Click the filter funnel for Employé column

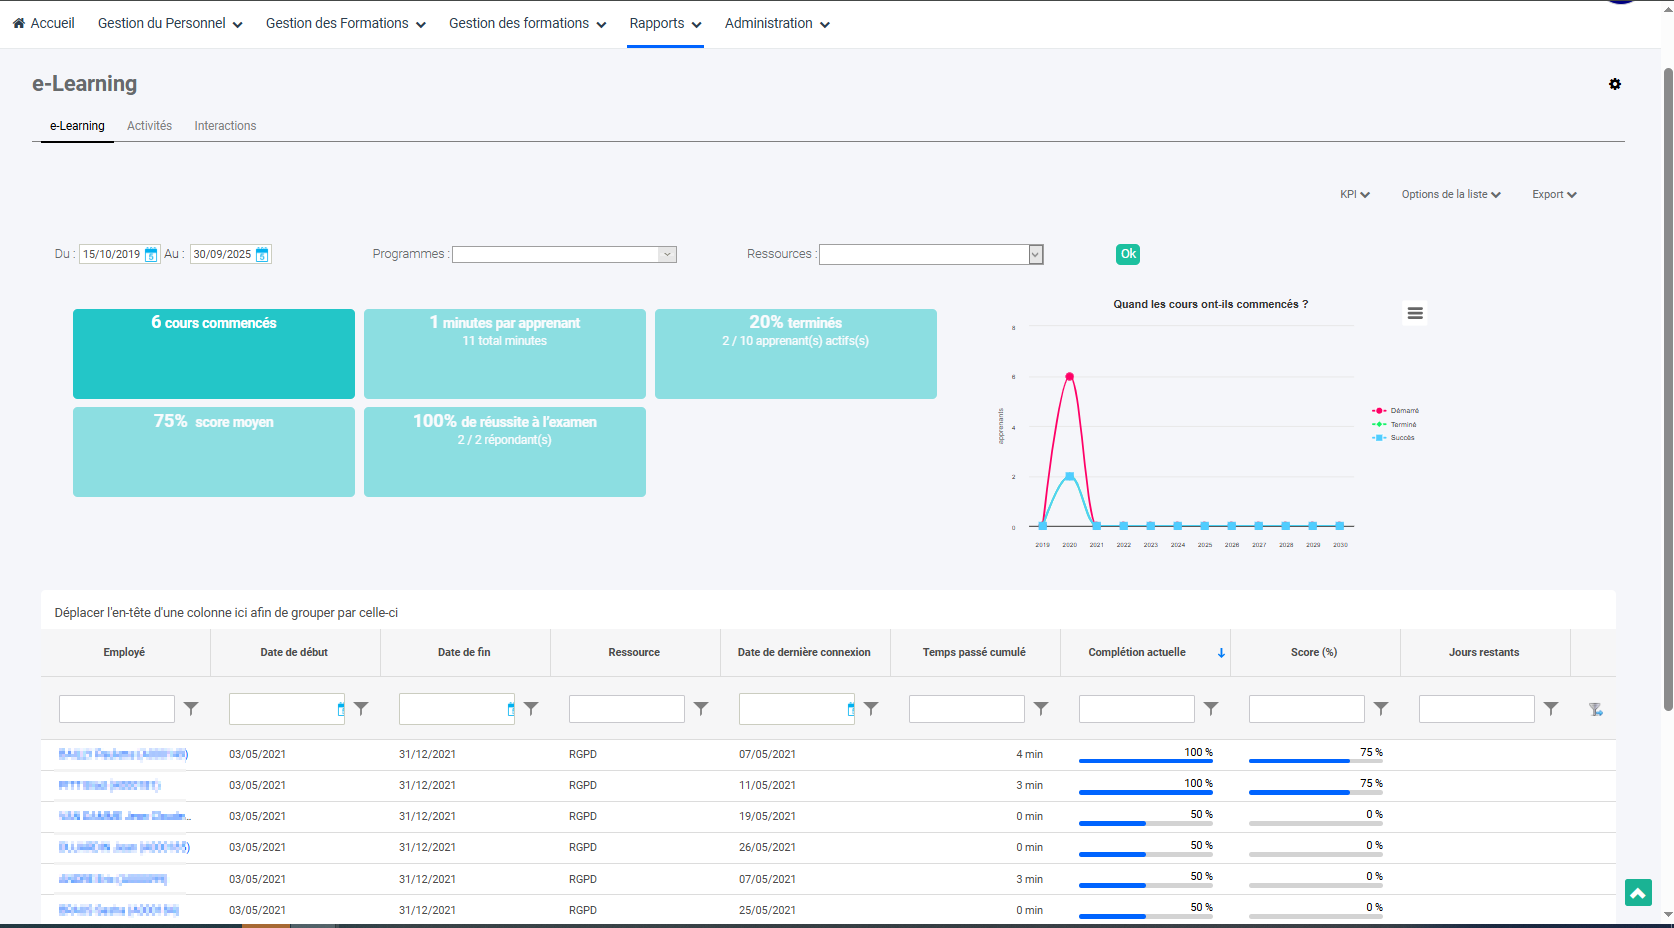[x=191, y=708]
